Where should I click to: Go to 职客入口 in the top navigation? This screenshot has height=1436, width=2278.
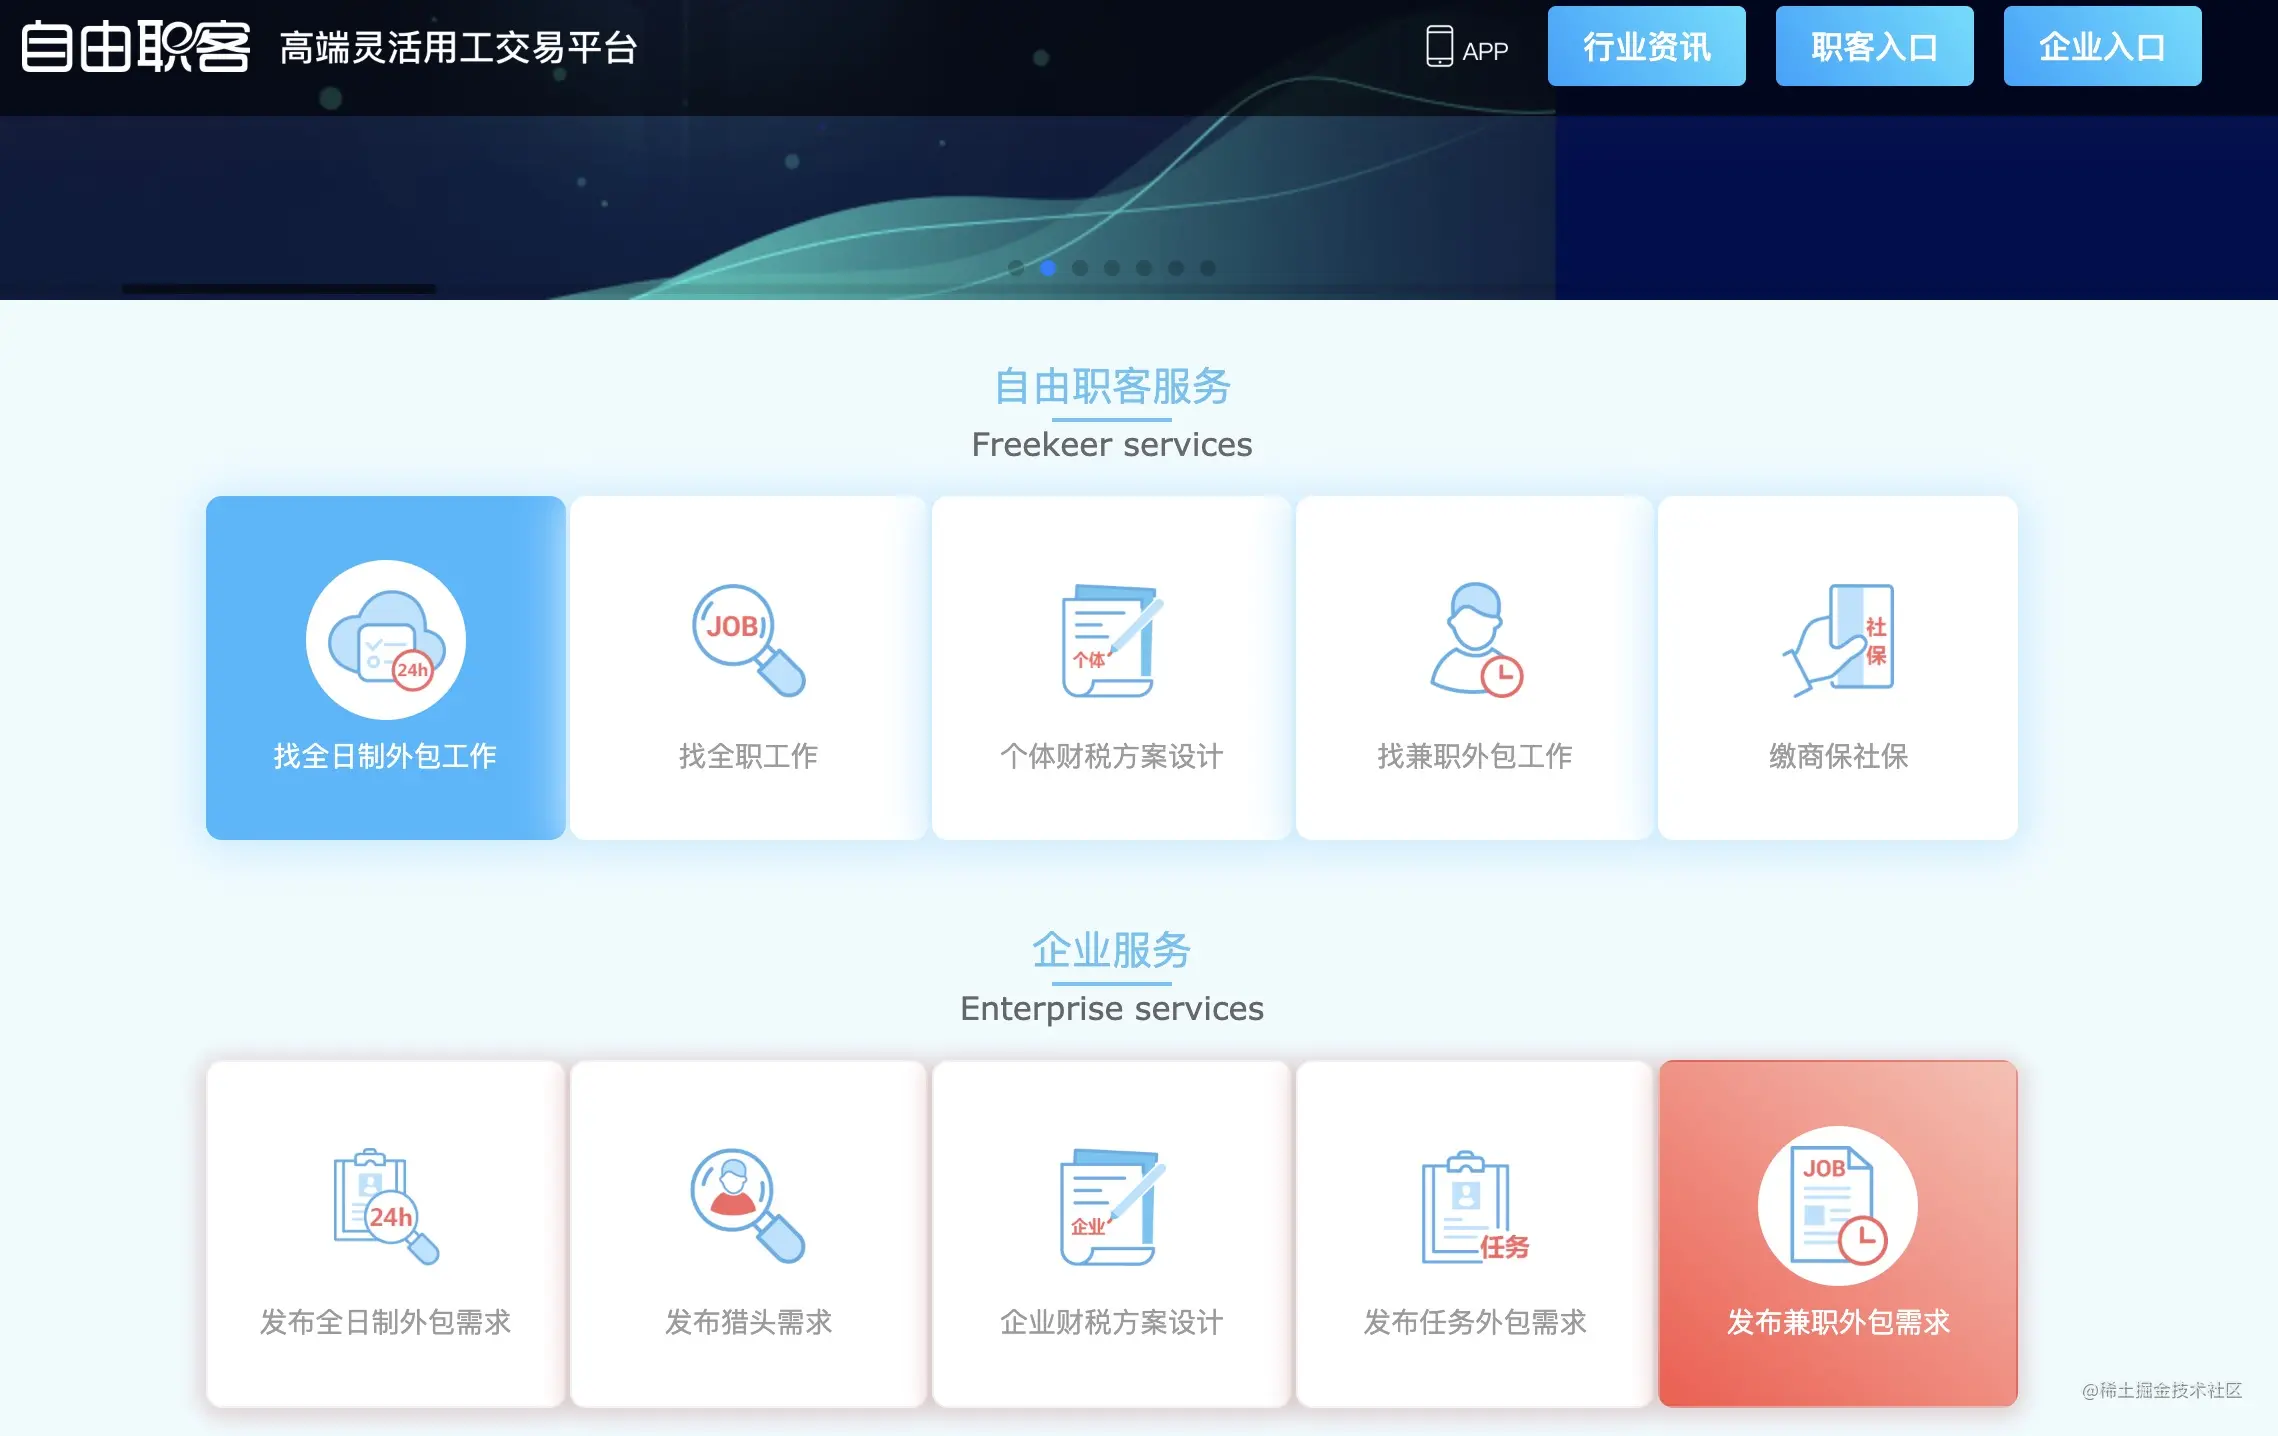[x=1874, y=46]
